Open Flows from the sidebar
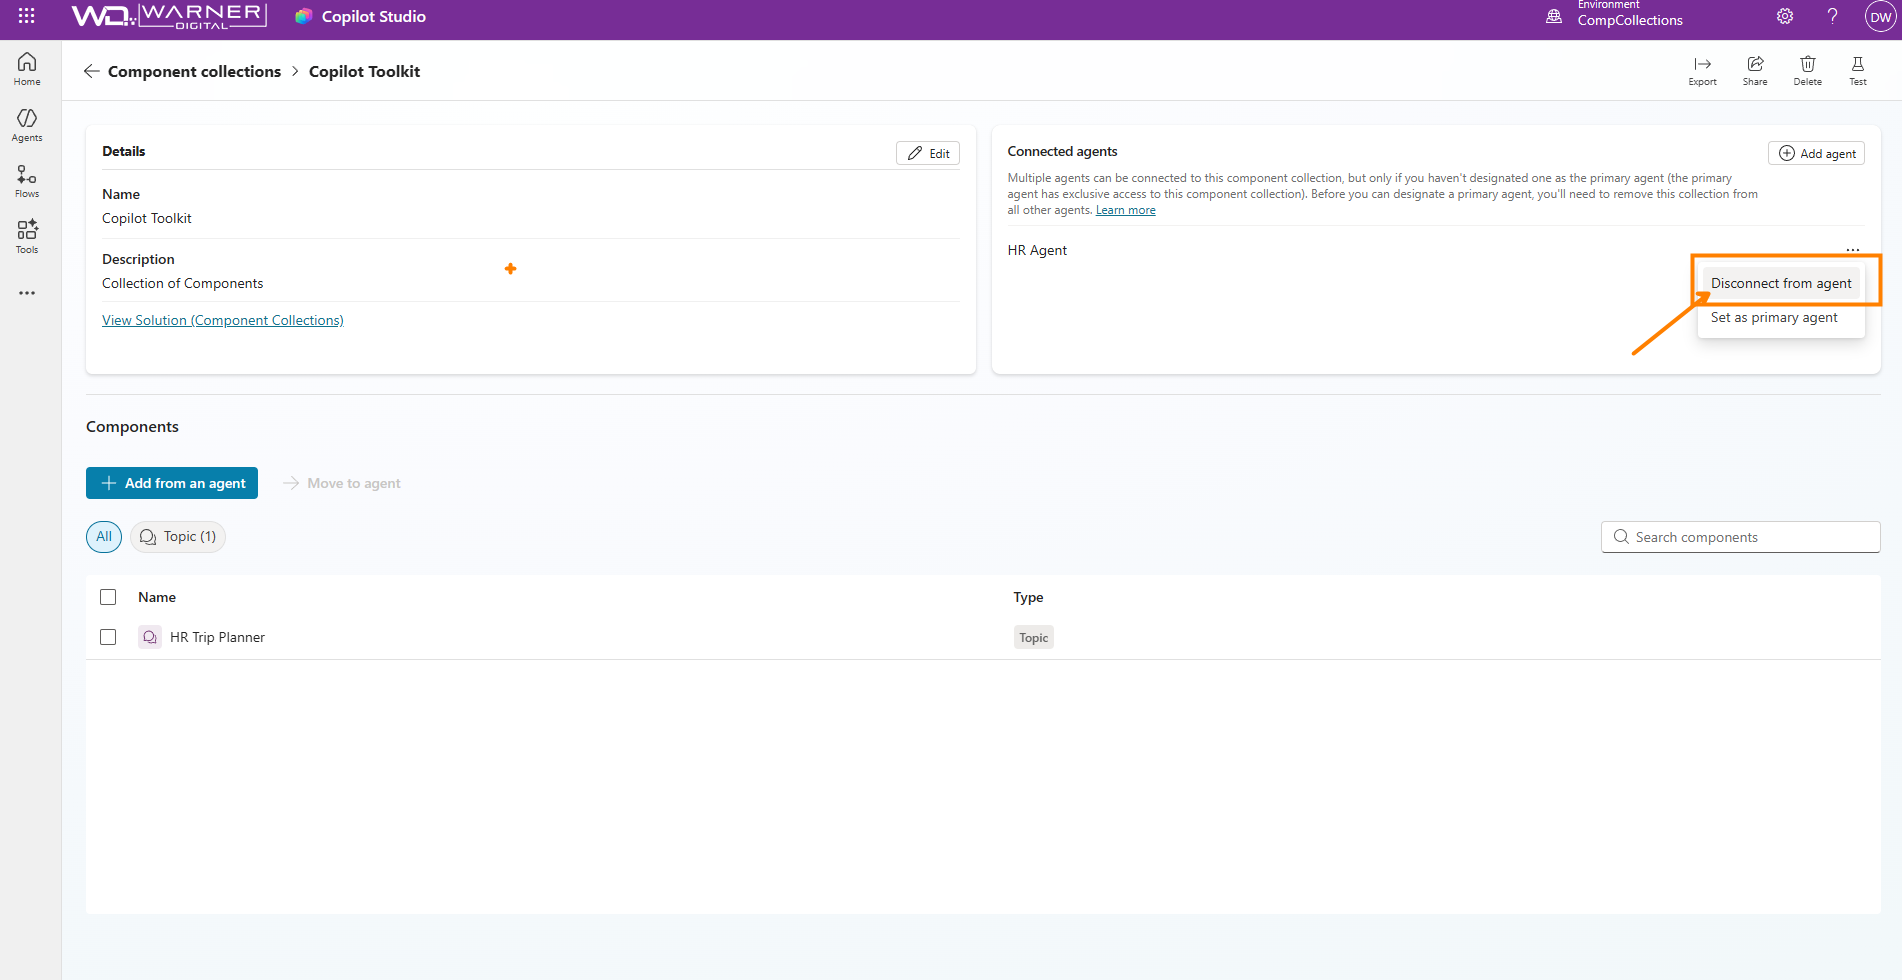 27,181
